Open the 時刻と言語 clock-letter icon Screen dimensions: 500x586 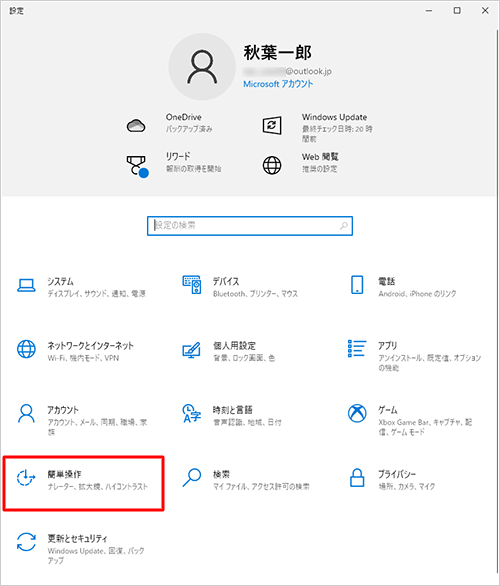[191, 413]
